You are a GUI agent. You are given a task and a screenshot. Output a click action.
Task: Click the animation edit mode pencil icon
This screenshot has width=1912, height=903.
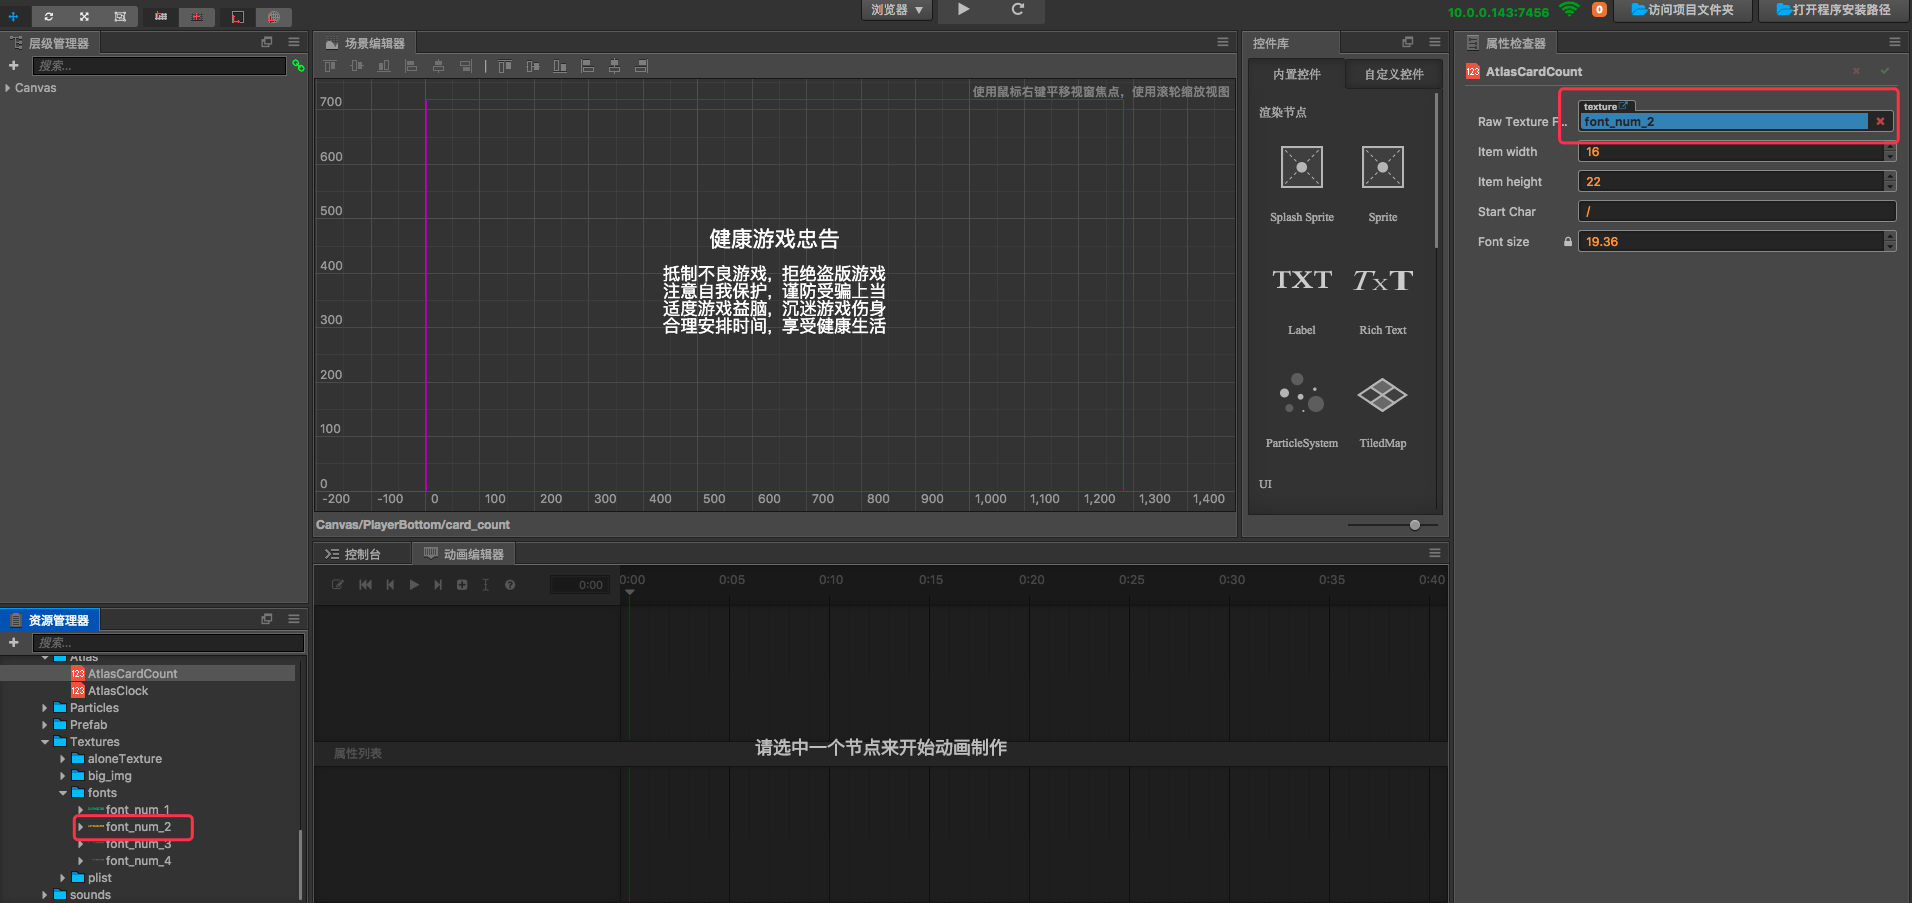tap(338, 585)
